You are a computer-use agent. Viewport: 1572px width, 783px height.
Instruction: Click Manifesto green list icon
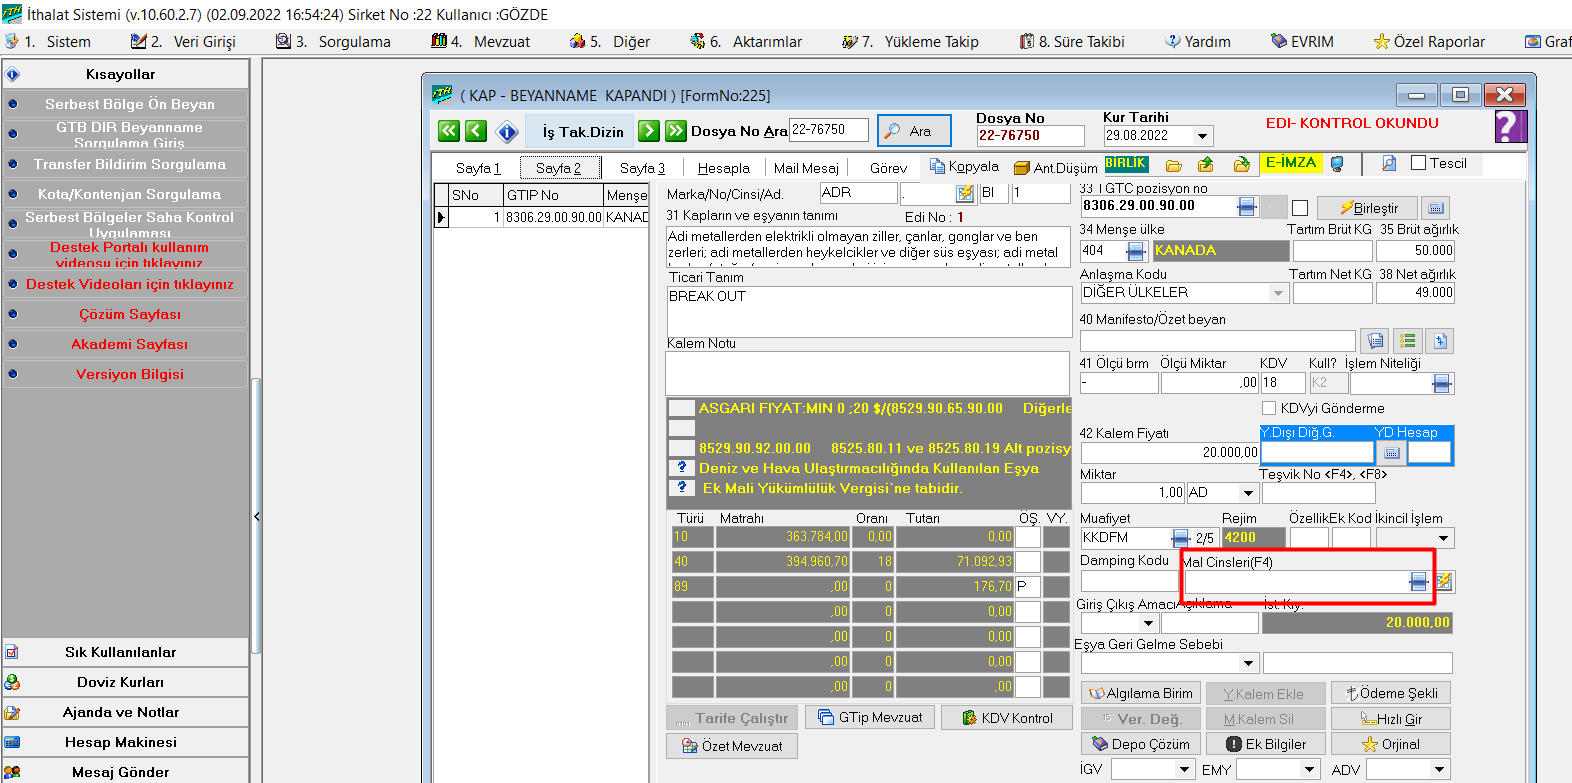[1408, 341]
